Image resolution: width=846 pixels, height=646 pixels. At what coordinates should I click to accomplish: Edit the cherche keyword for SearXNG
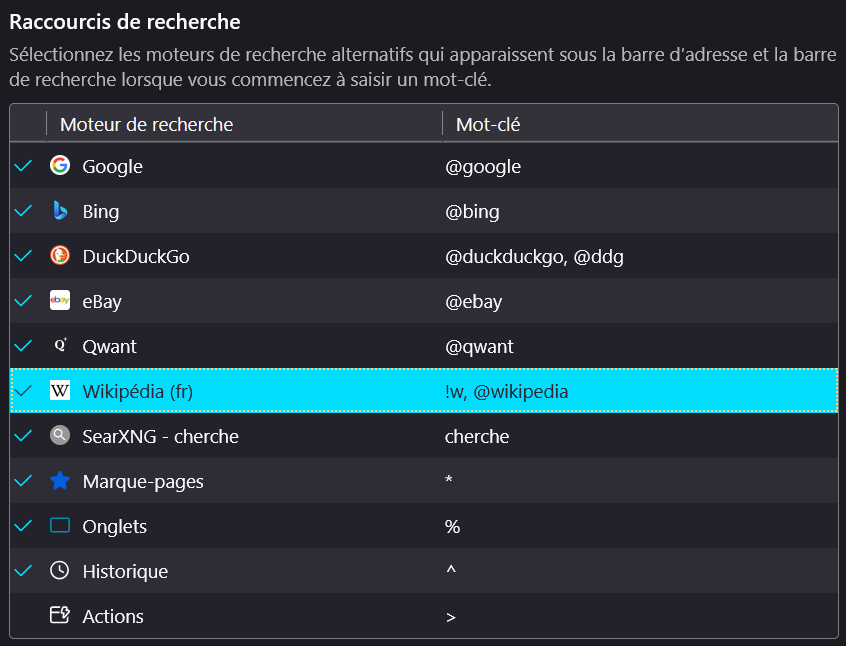(x=477, y=436)
